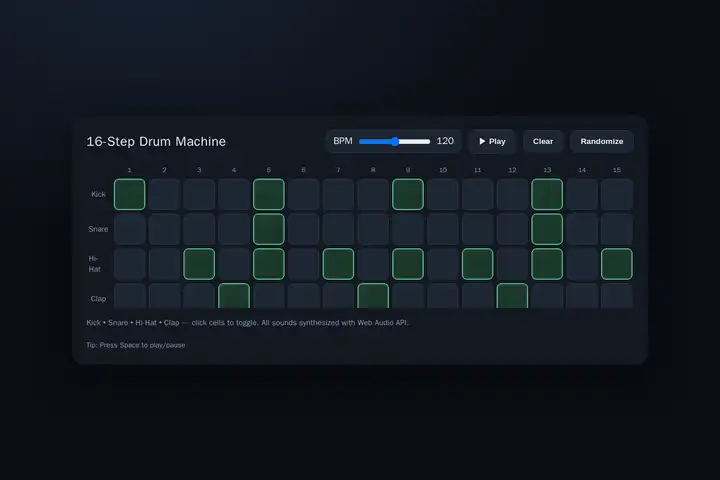Click the step 15 column number

[x=617, y=170]
